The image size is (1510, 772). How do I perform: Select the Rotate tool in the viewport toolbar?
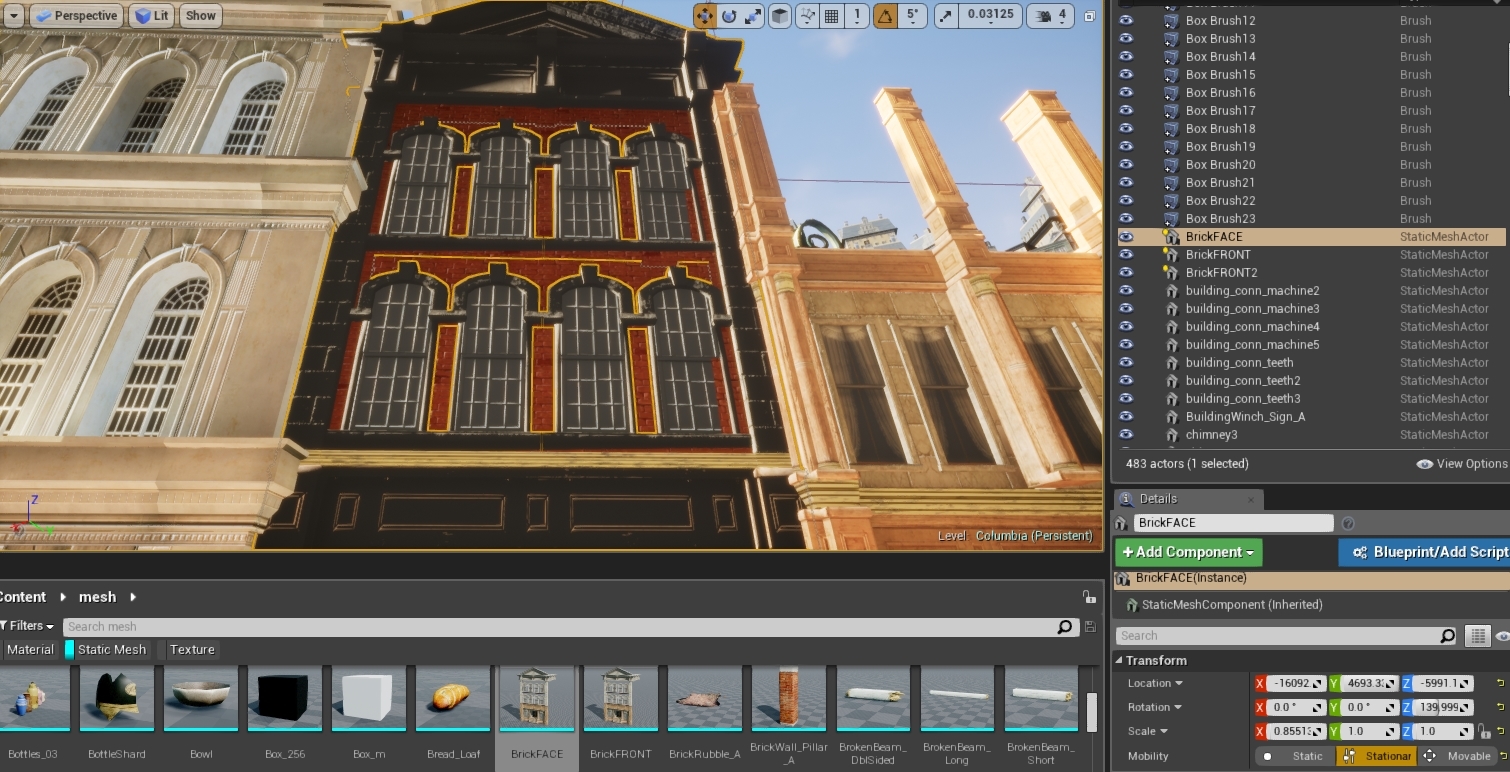(x=731, y=15)
